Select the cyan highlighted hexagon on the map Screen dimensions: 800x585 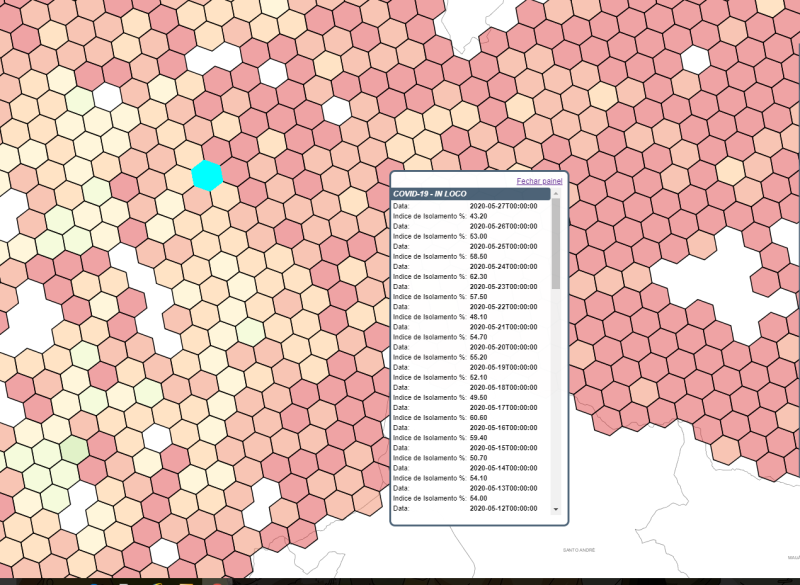(207, 174)
